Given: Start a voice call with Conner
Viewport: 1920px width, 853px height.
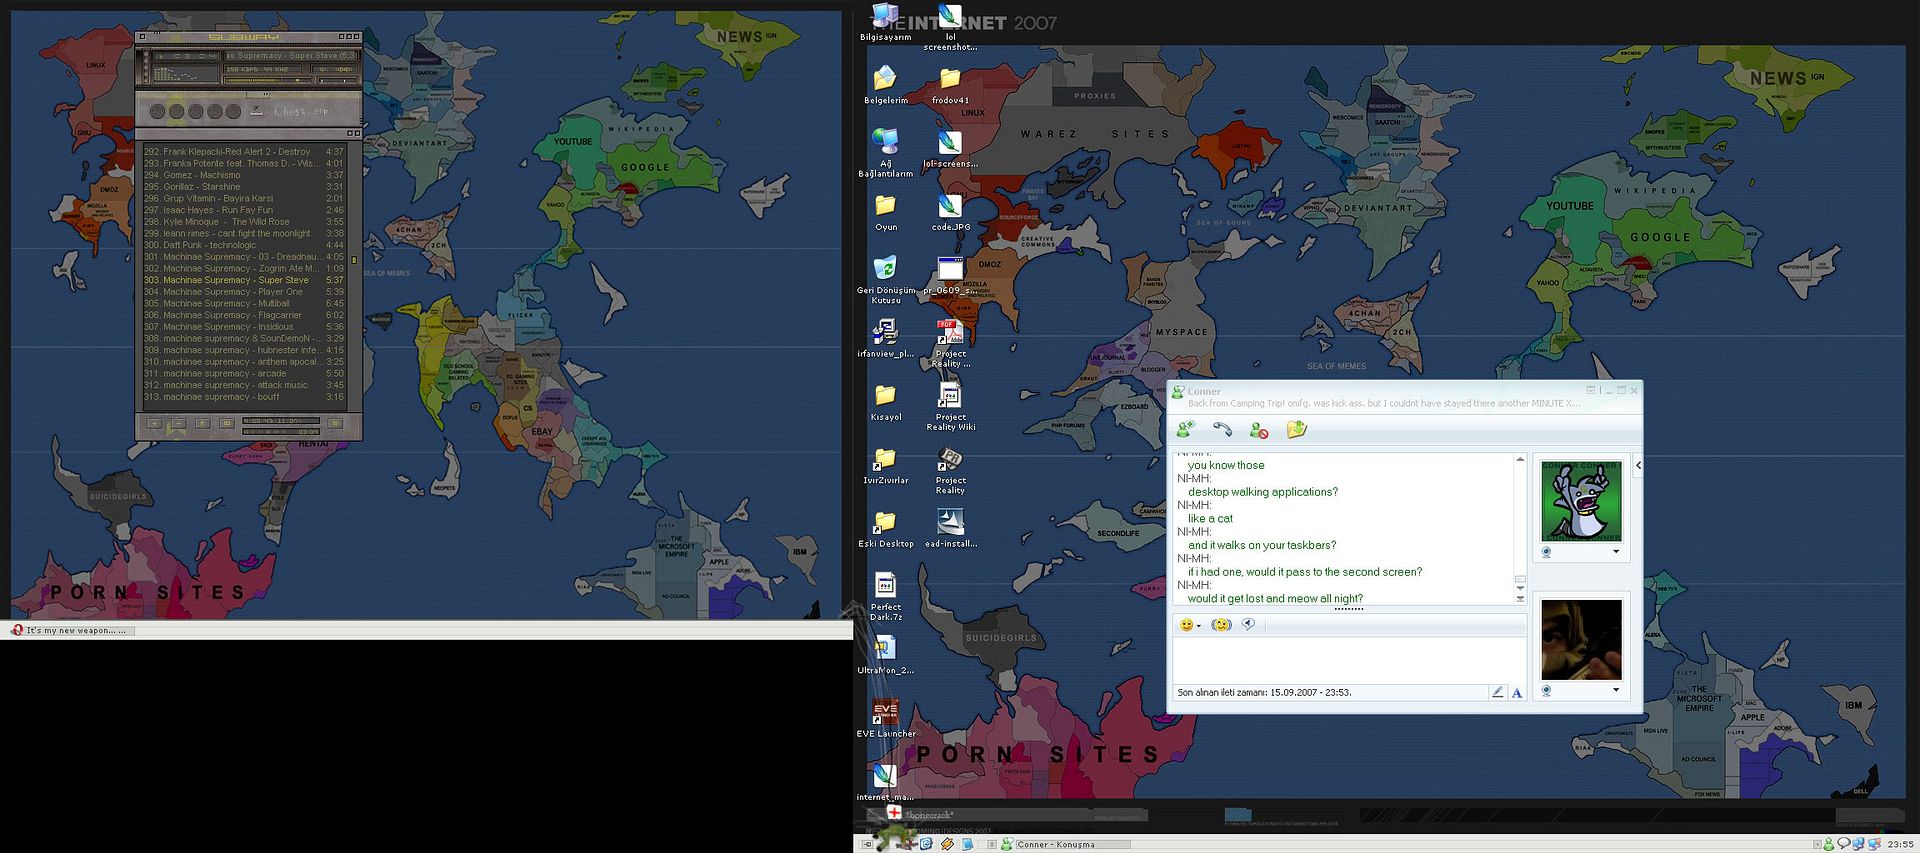Looking at the screenshot, I should 1222,430.
